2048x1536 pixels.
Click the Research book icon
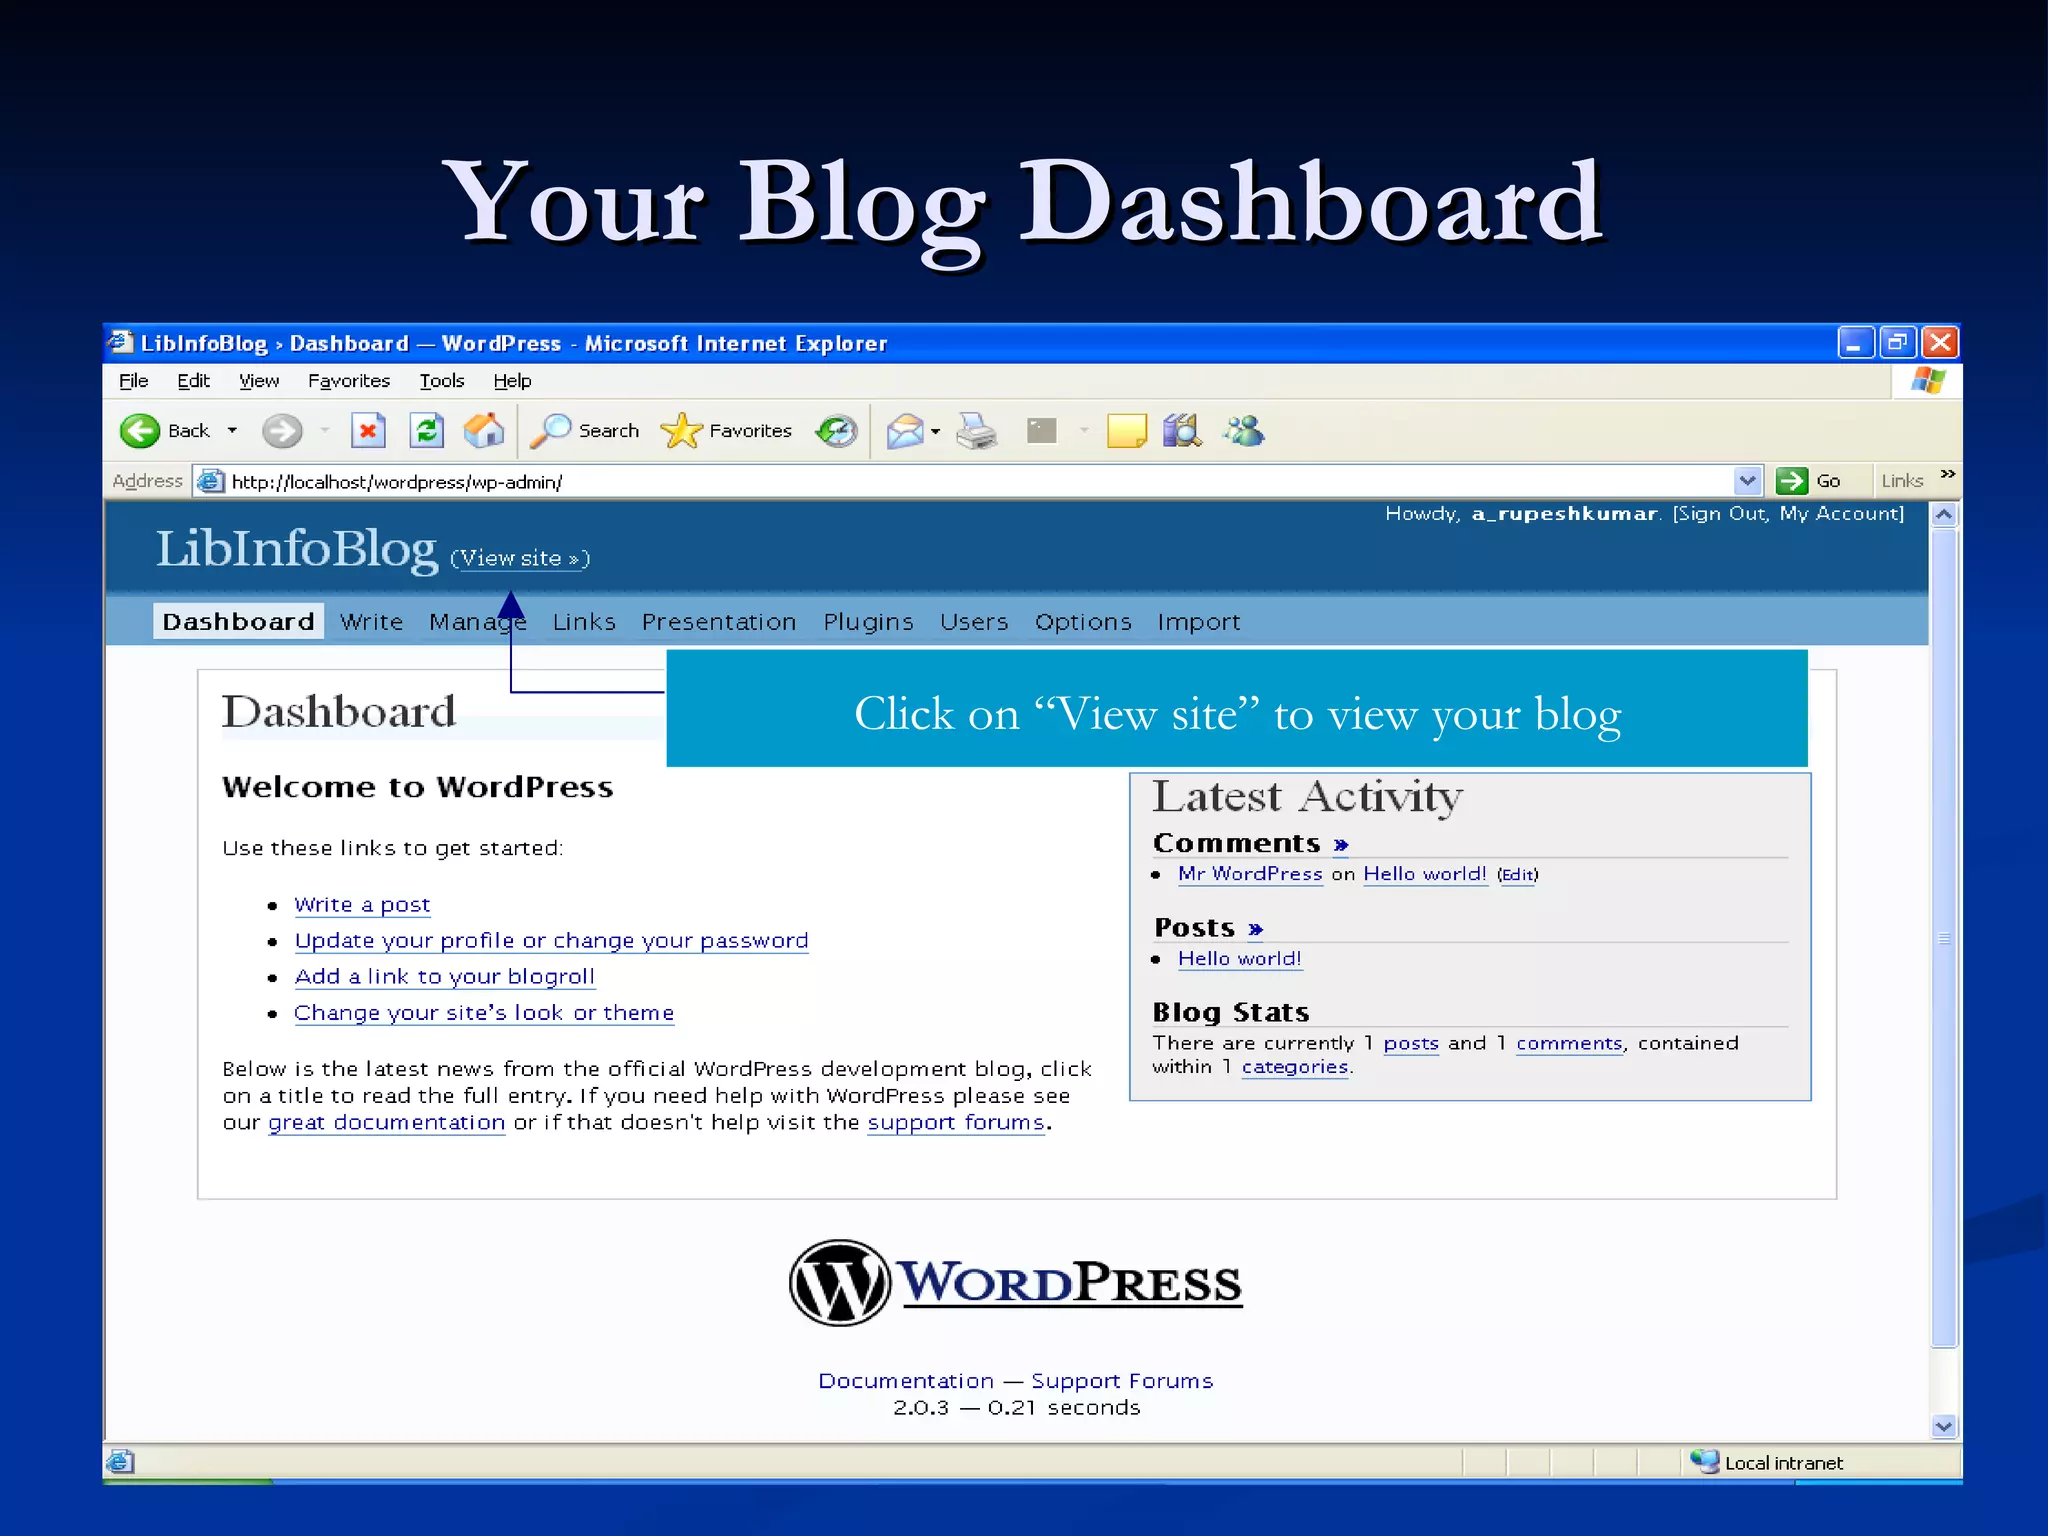coord(1182,431)
